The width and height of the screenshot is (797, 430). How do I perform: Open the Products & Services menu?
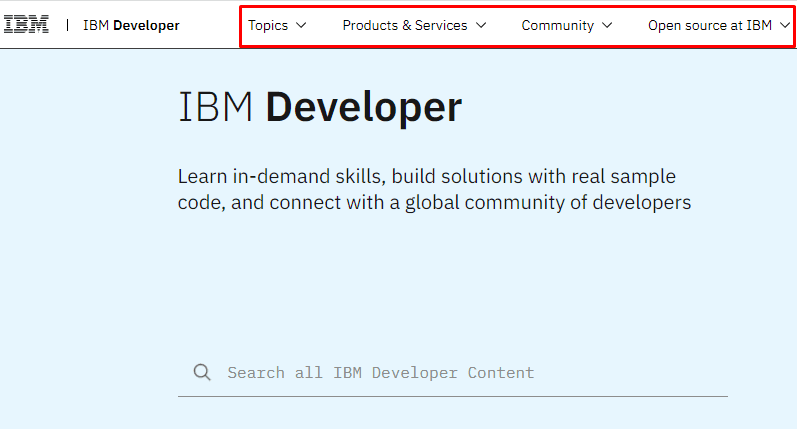(x=404, y=25)
